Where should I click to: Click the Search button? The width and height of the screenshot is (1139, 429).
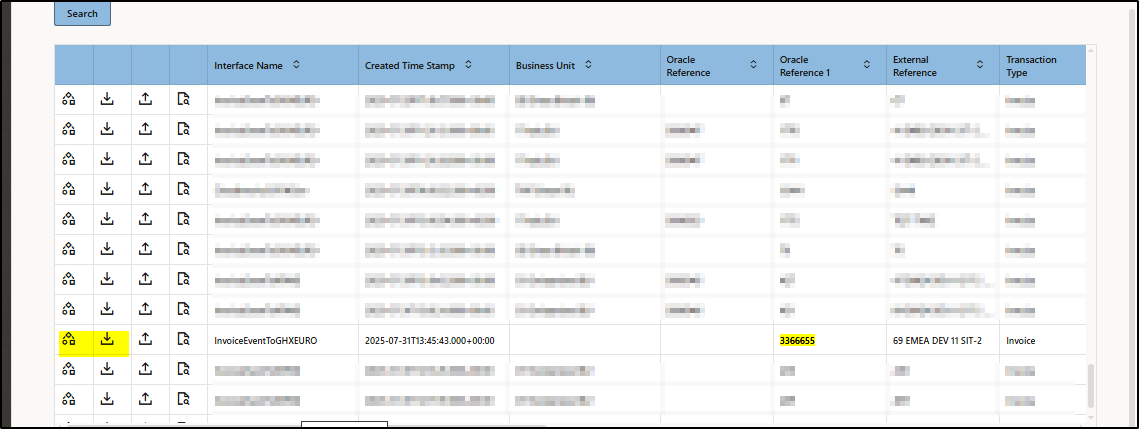point(82,14)
